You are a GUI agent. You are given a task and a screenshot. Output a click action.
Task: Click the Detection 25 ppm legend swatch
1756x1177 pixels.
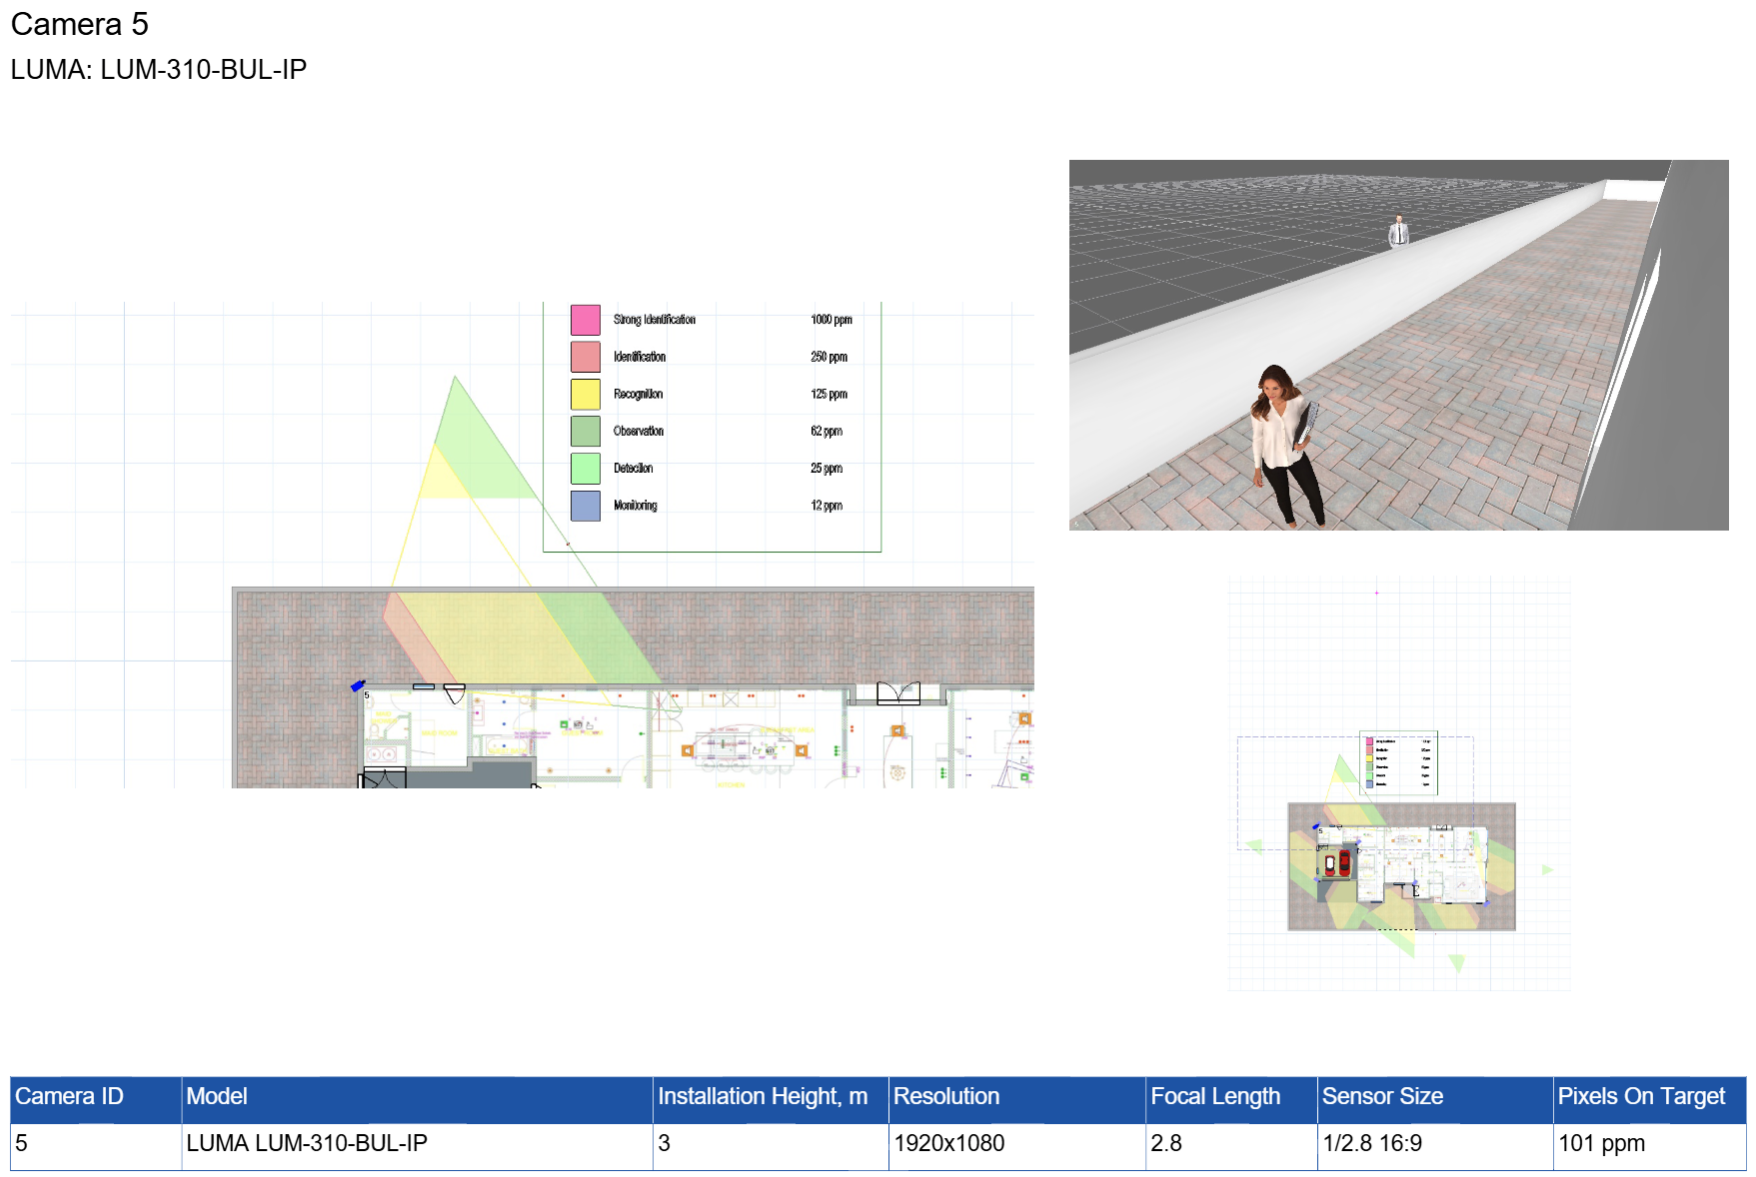coord(585,468)
